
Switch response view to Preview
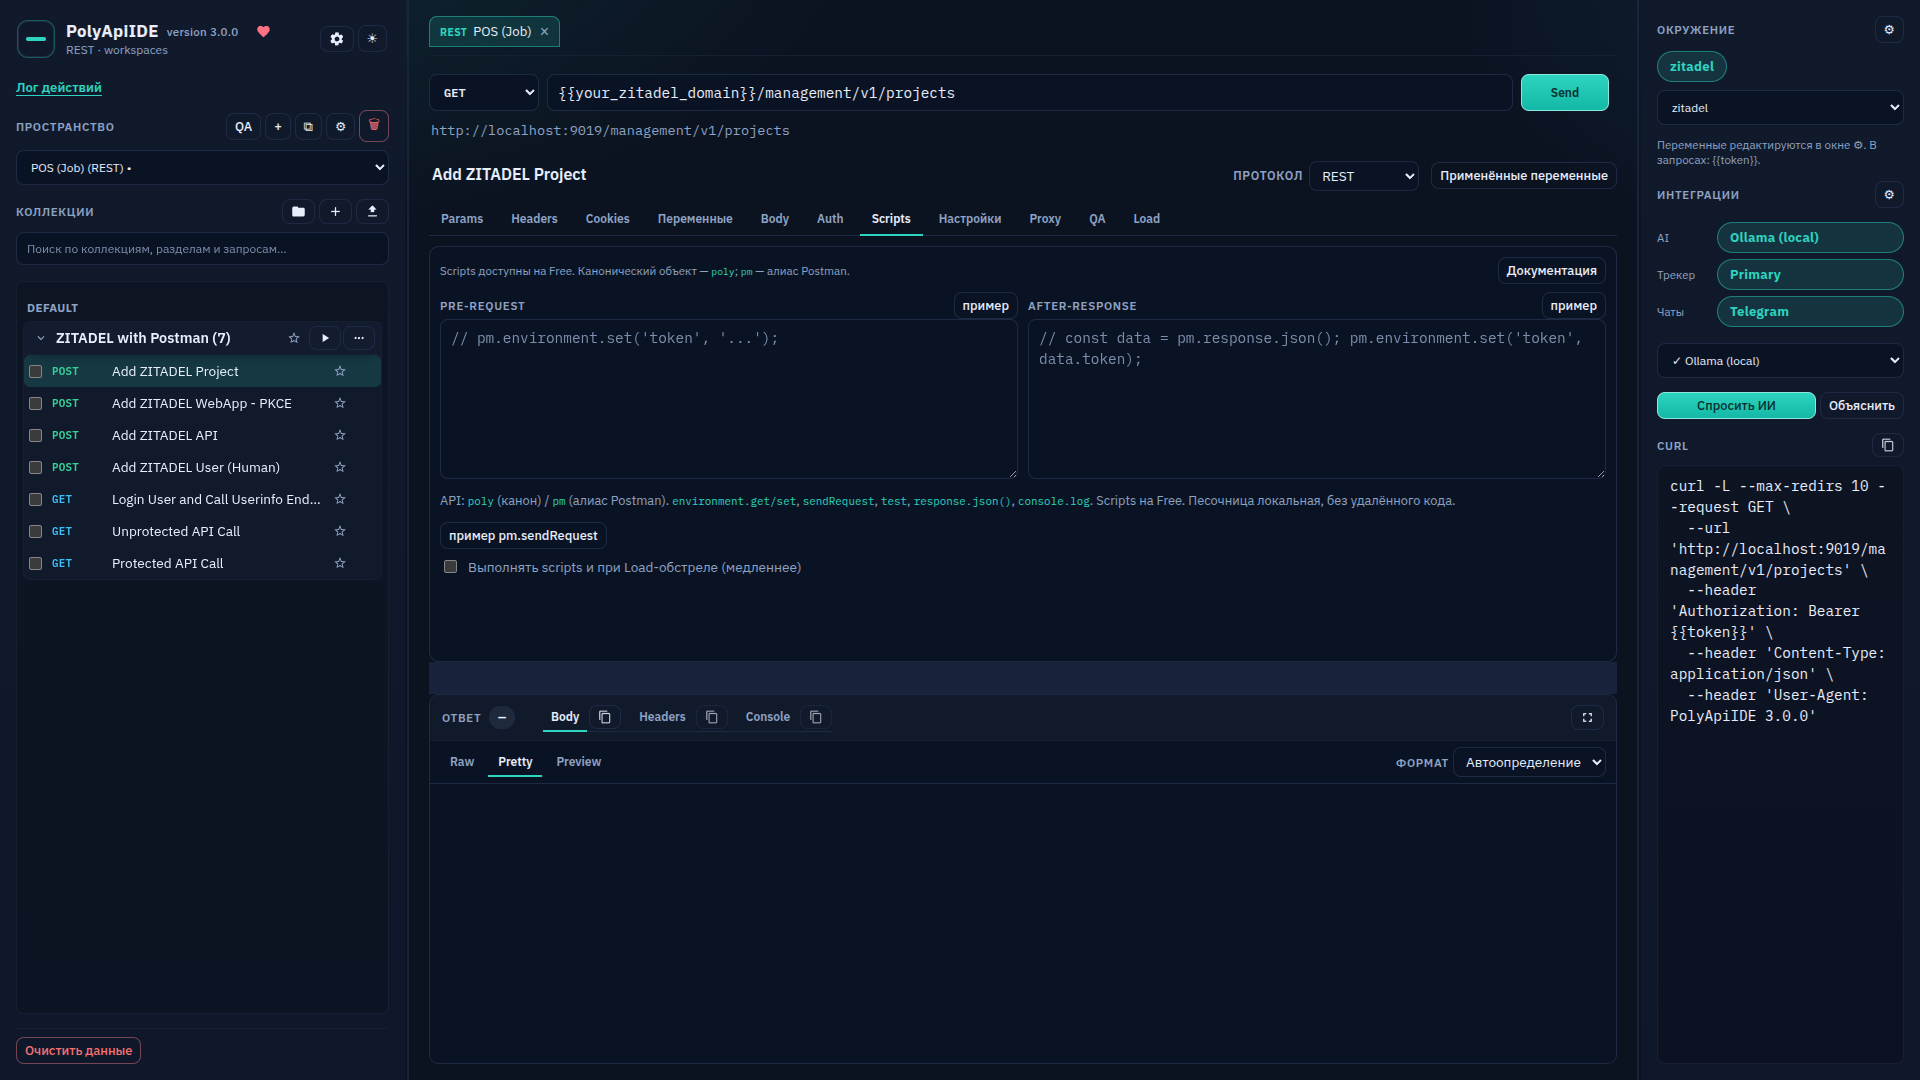[x=579, y=762]
